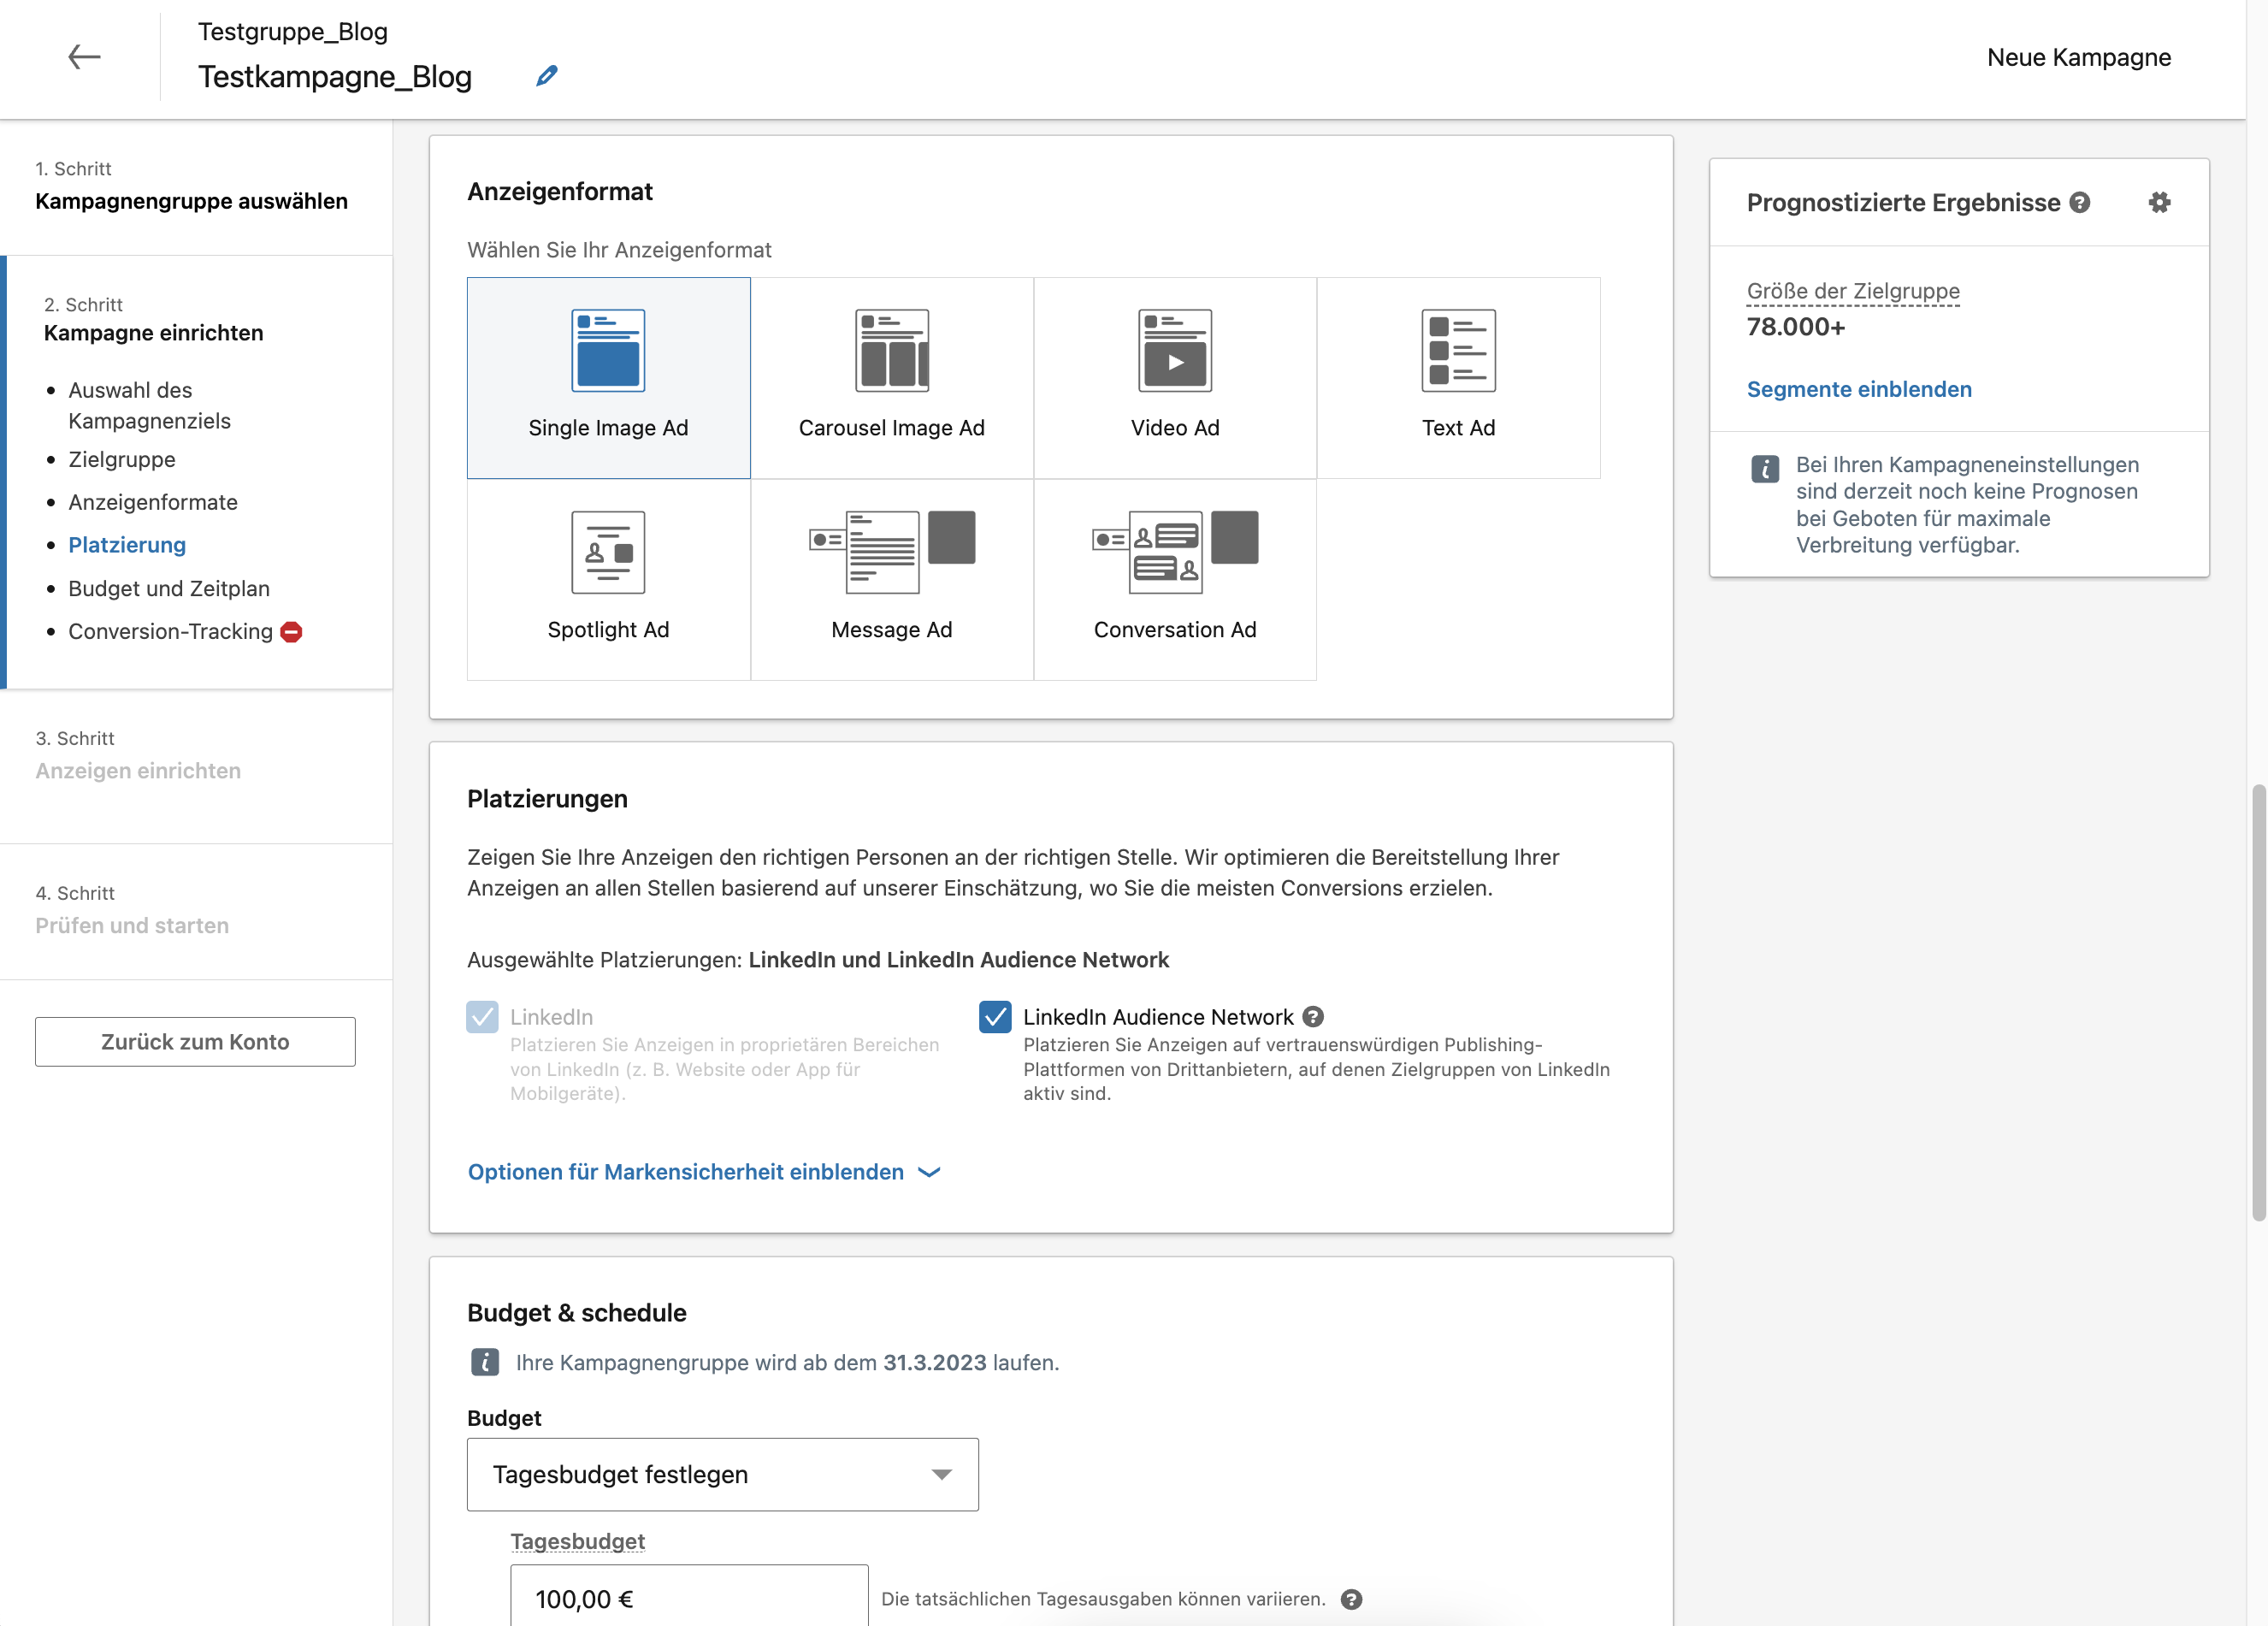
Task: Click the 100,00 € daily budget field
Action: pos(689,1597)
